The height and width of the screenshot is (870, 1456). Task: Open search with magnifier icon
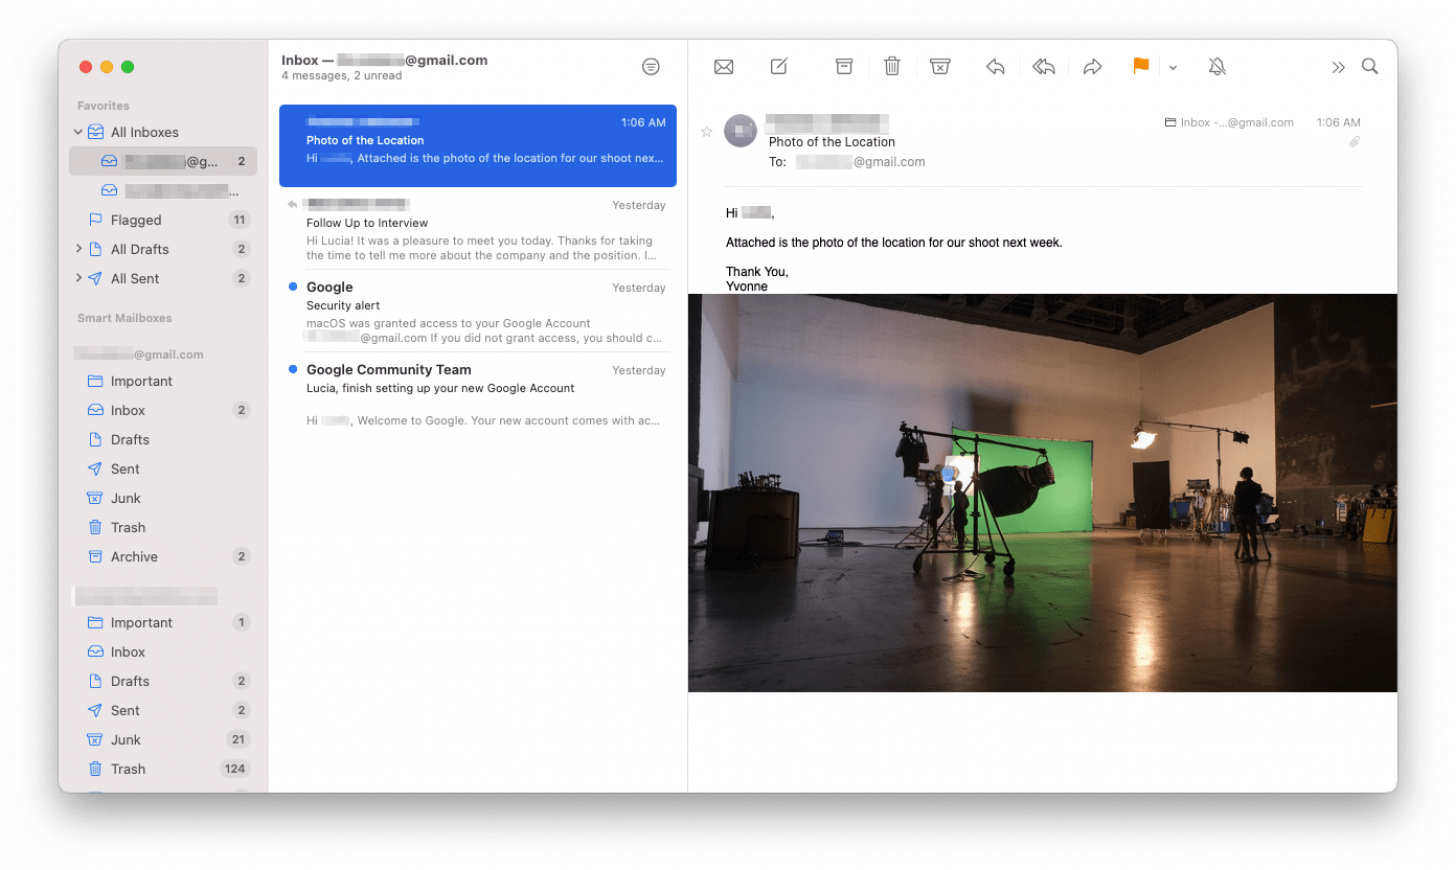pyautogui.click(x=1370, y=66)
